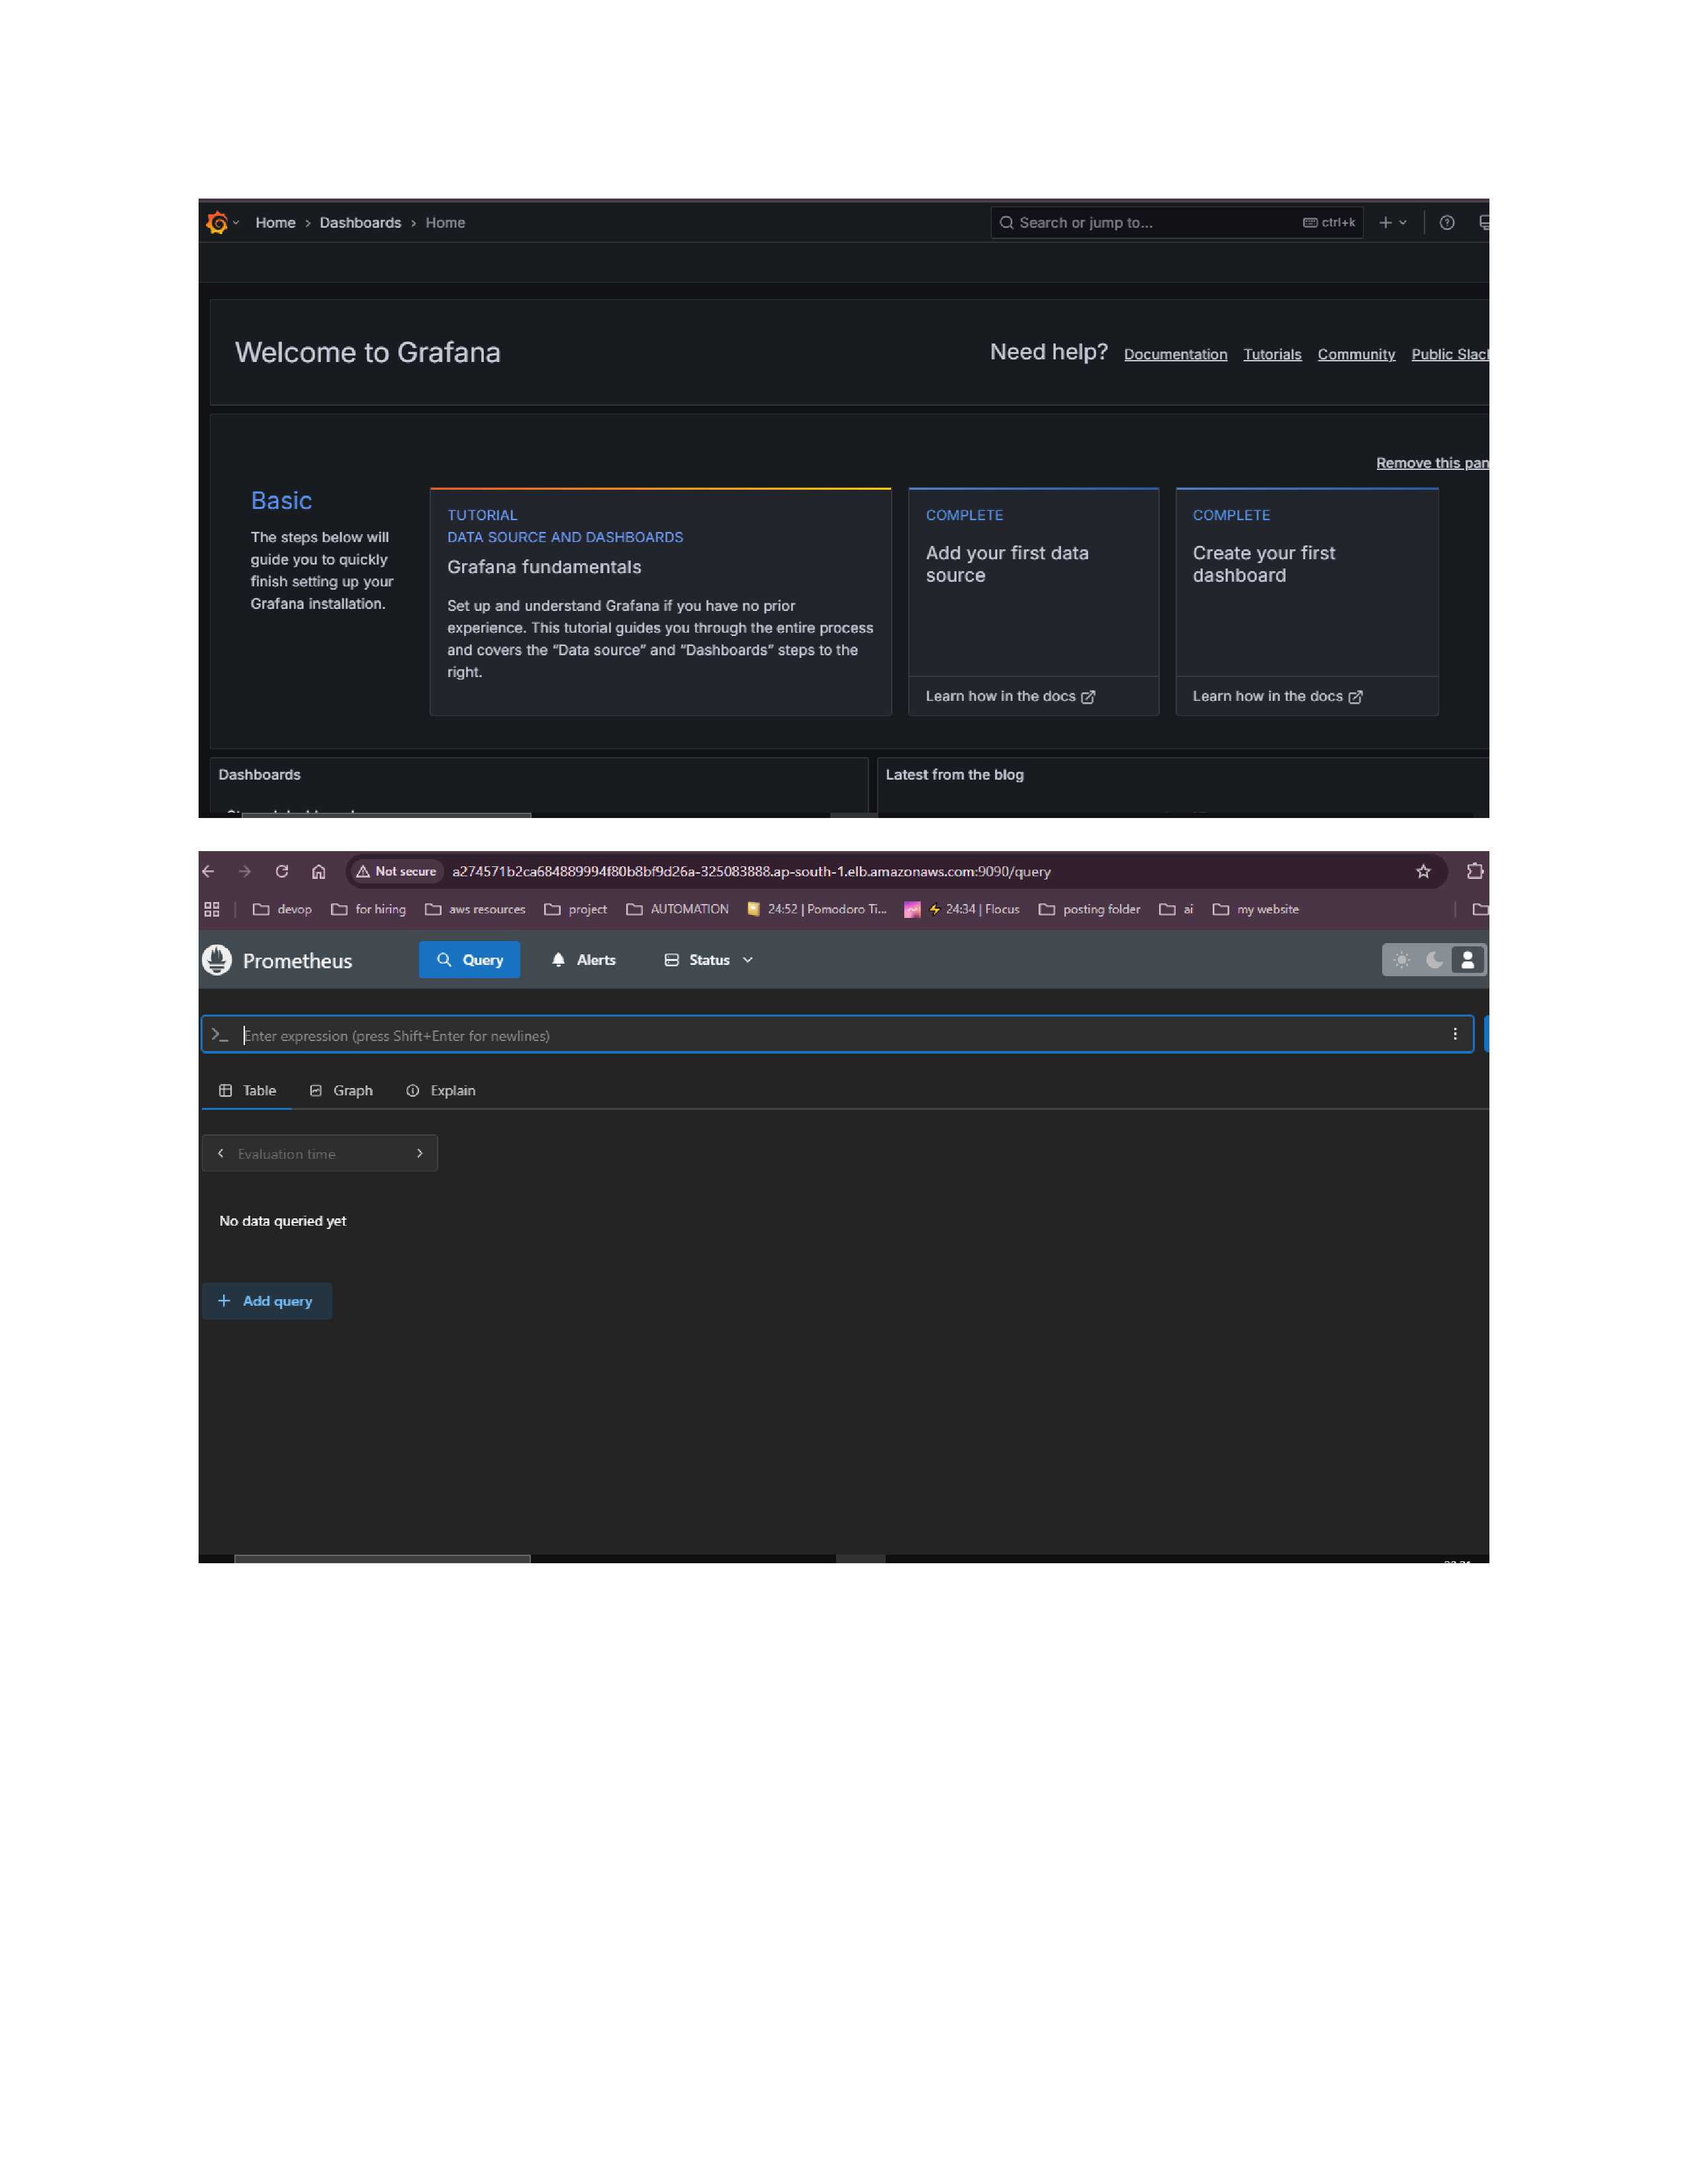This screenshot has width=1688, height=2184.
Task: Open devop bookmark folder
Action: (283, 909)
